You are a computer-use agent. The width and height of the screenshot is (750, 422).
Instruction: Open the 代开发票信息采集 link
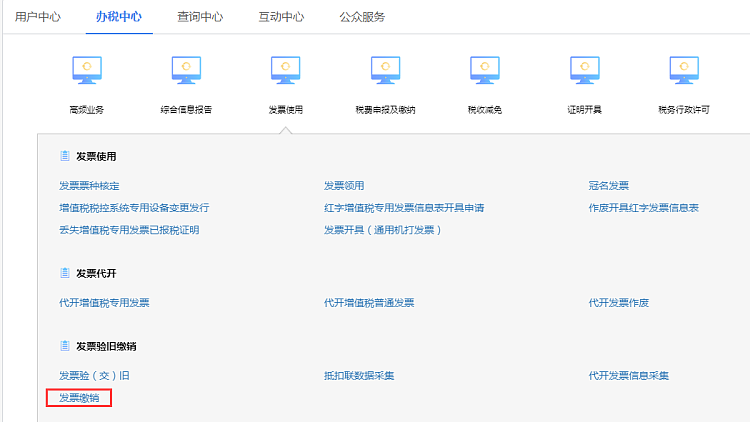tap(629, 376)
